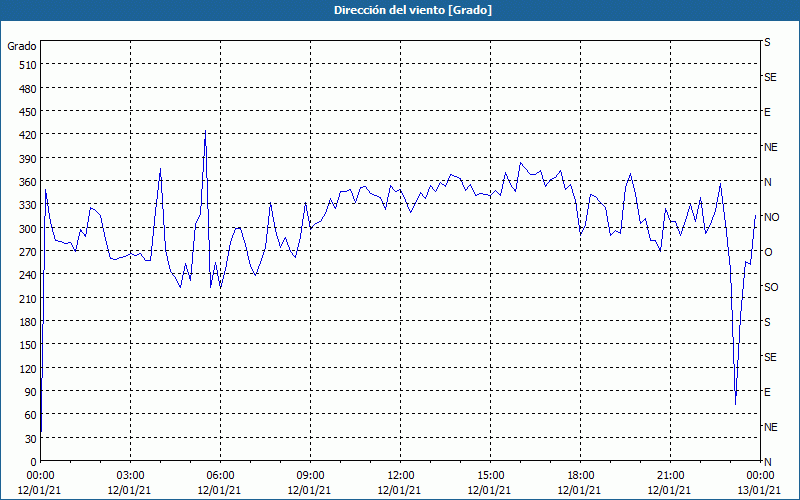The height and width of the screenshot is (500, 800).
Task: Click the 0 value on the y-axis
Action: coord(34,462)
